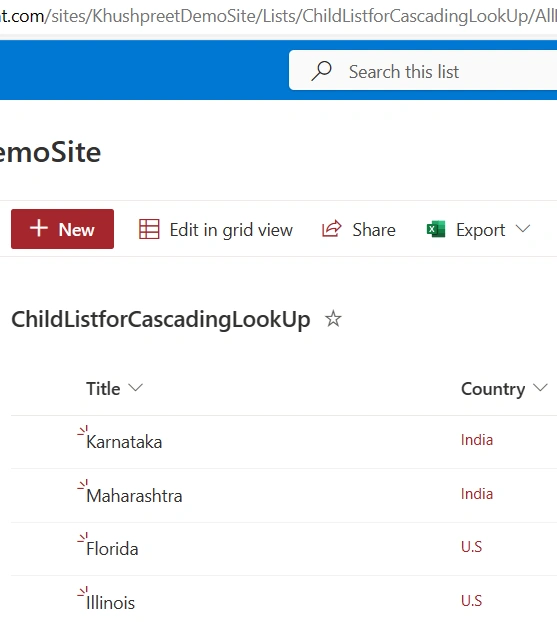Focus the Search this list box
Viewport: 557px width, 622px height.
click(423, 70)
